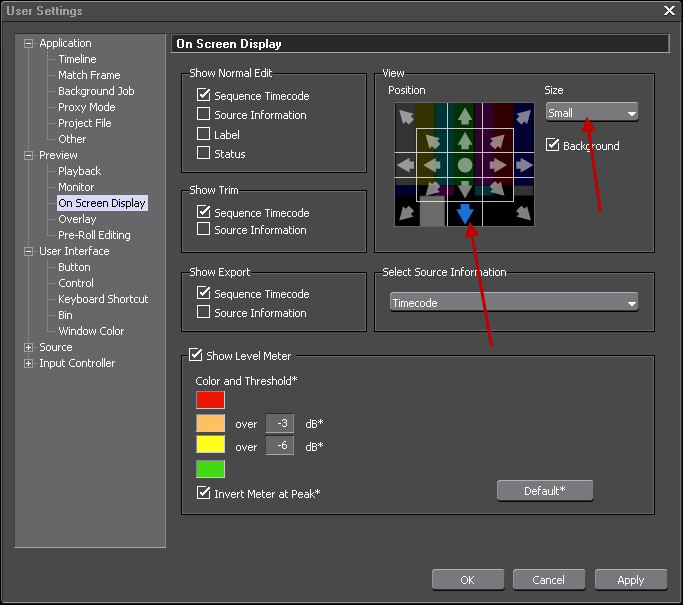Image resolution: width=683 pixels, height=605 pixels.
Task: Open the Select Source Information Timecode dropdown
Action: click(514, 303)
